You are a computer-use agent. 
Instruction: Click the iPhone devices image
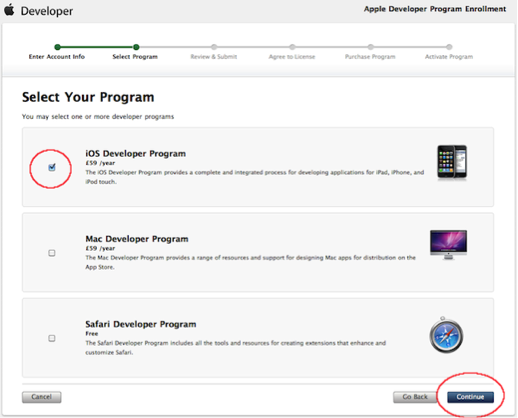(452, 162)
